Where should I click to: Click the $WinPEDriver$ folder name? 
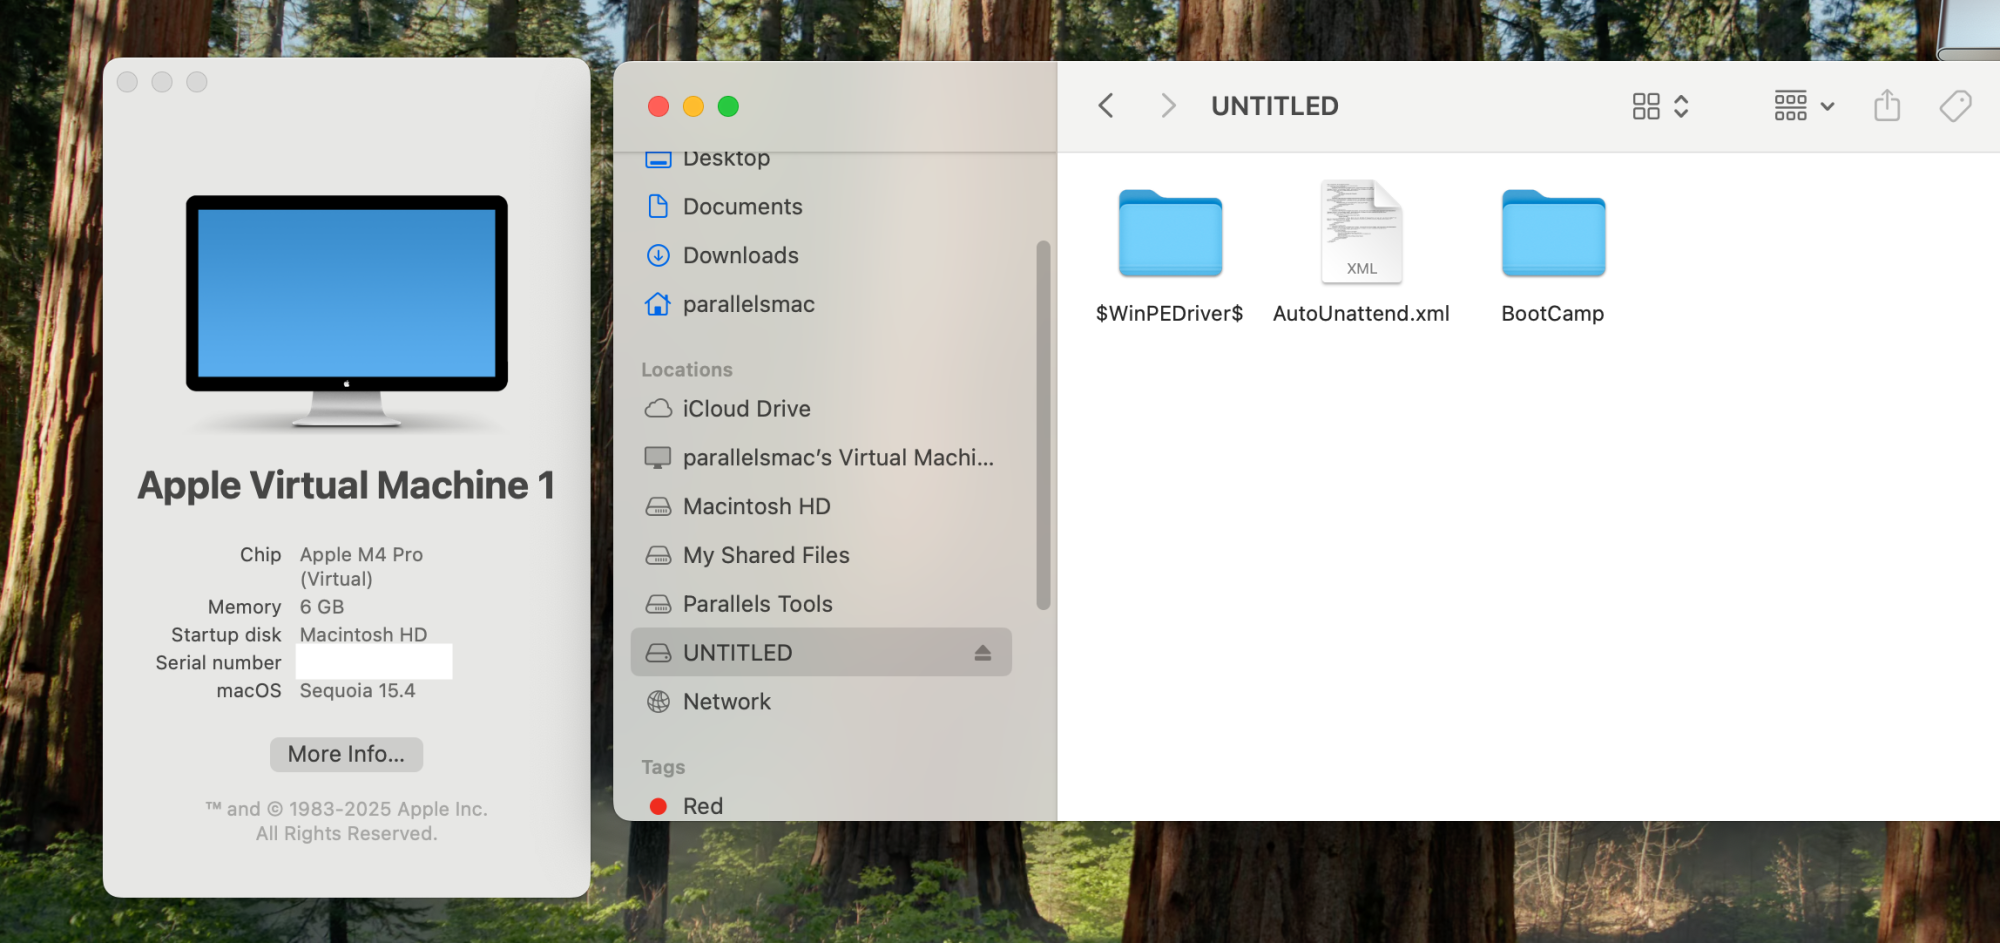(1170, 314)
